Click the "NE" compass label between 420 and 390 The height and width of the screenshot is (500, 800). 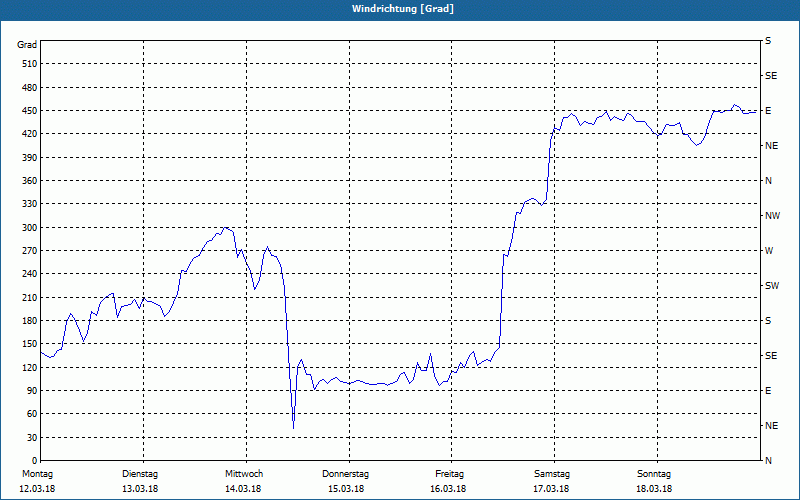tap(771, 146)
